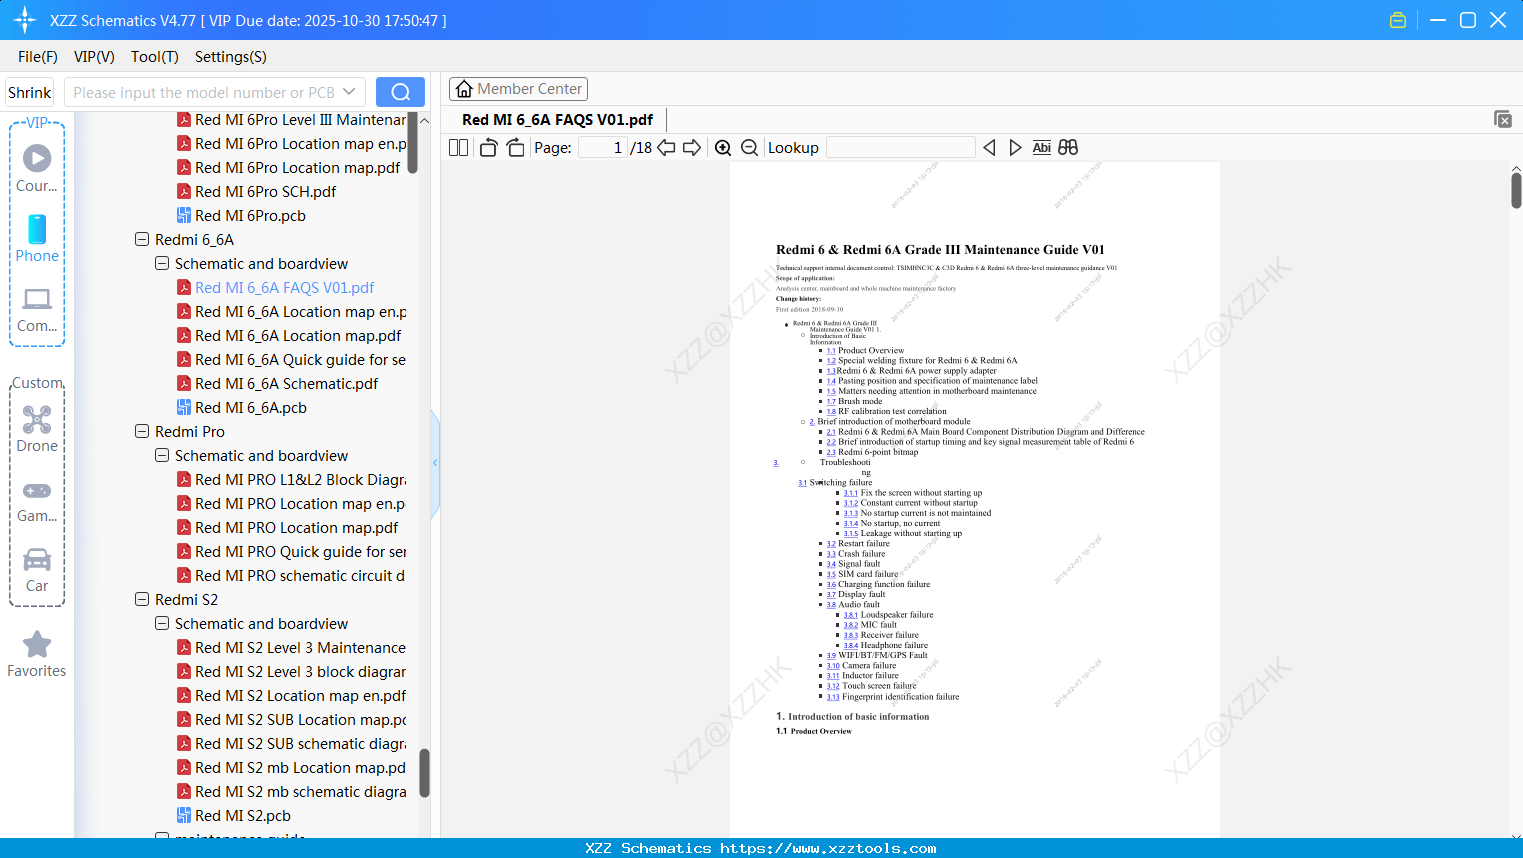Toggle the Abi whole-word match option
This screenshot has width=1523, height=858.
(1042, 148)
